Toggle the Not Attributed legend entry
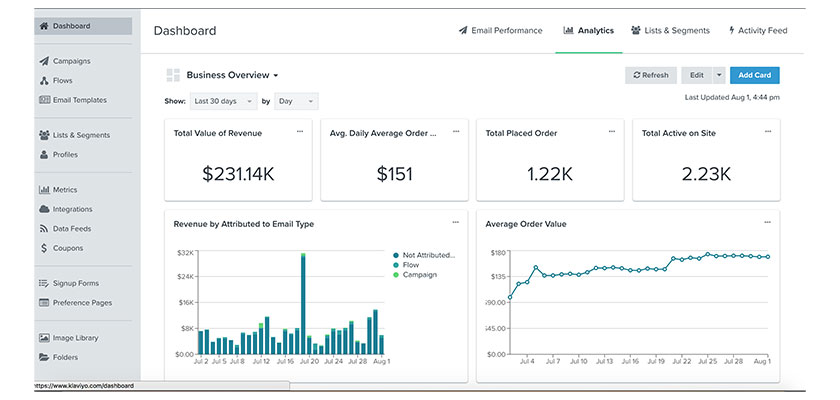 (428, 255)
